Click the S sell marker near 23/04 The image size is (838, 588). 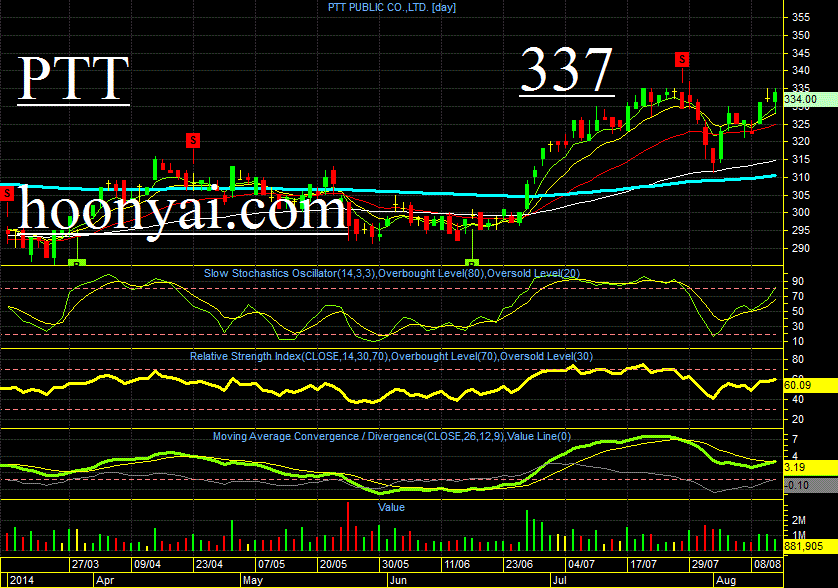pos(193,141)
